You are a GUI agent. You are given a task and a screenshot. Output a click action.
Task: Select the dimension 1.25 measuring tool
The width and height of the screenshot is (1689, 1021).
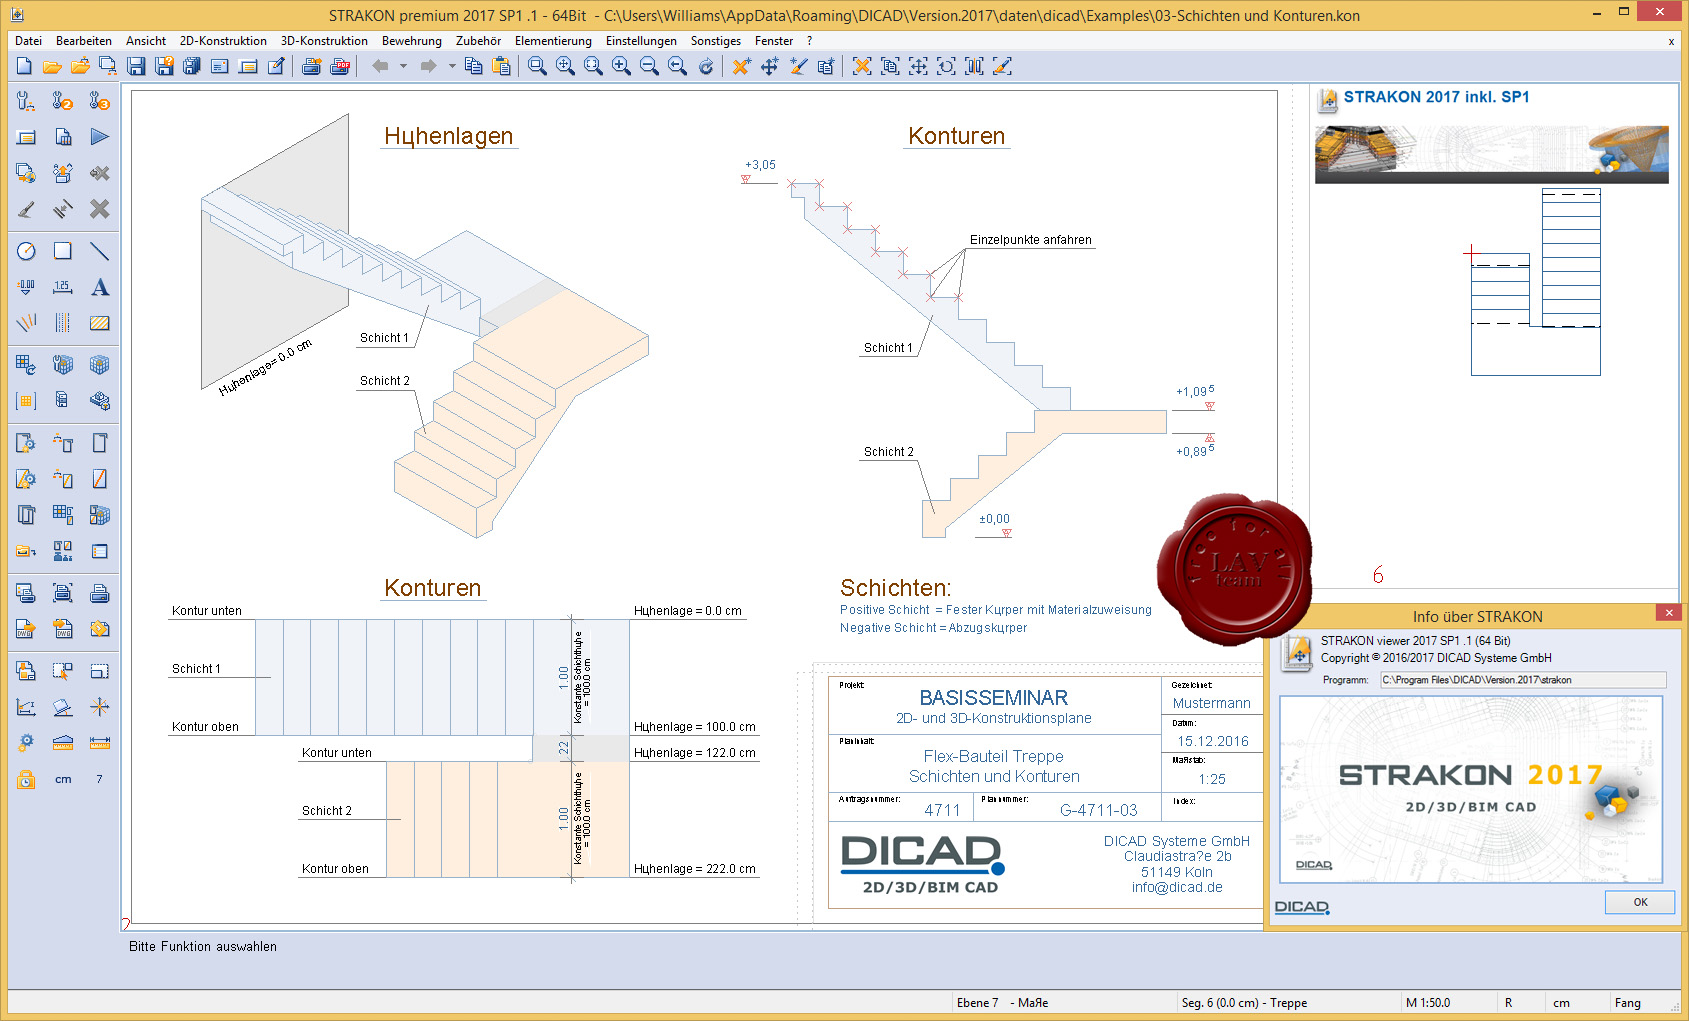[x=63, y=287]
